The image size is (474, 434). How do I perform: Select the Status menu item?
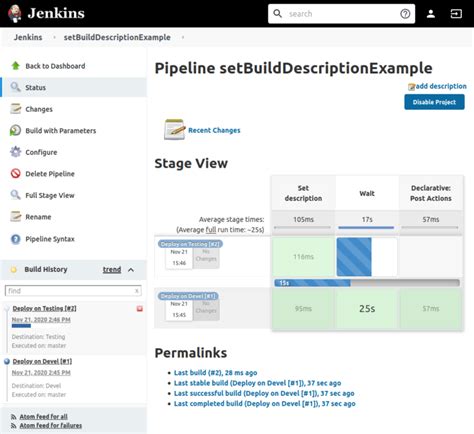click(x=73, y=87)
